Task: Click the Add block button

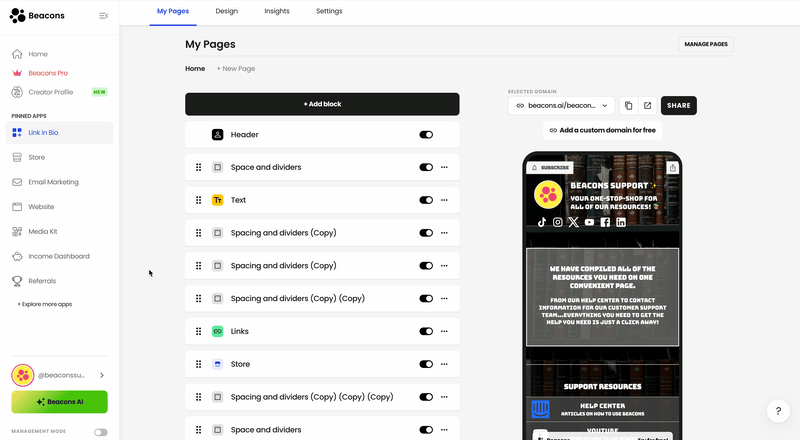Action: 322,104
